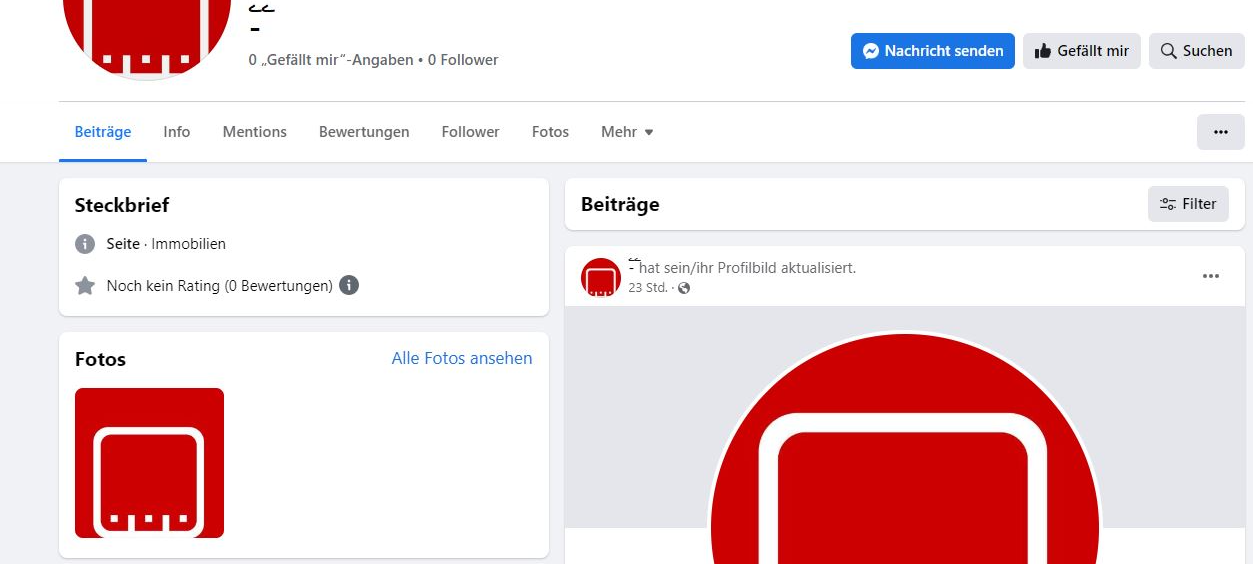Go to the Bewertungen tab
The width and height of the screenshot is (1253, 564).
pyautogui.click(x=364, y=132)
